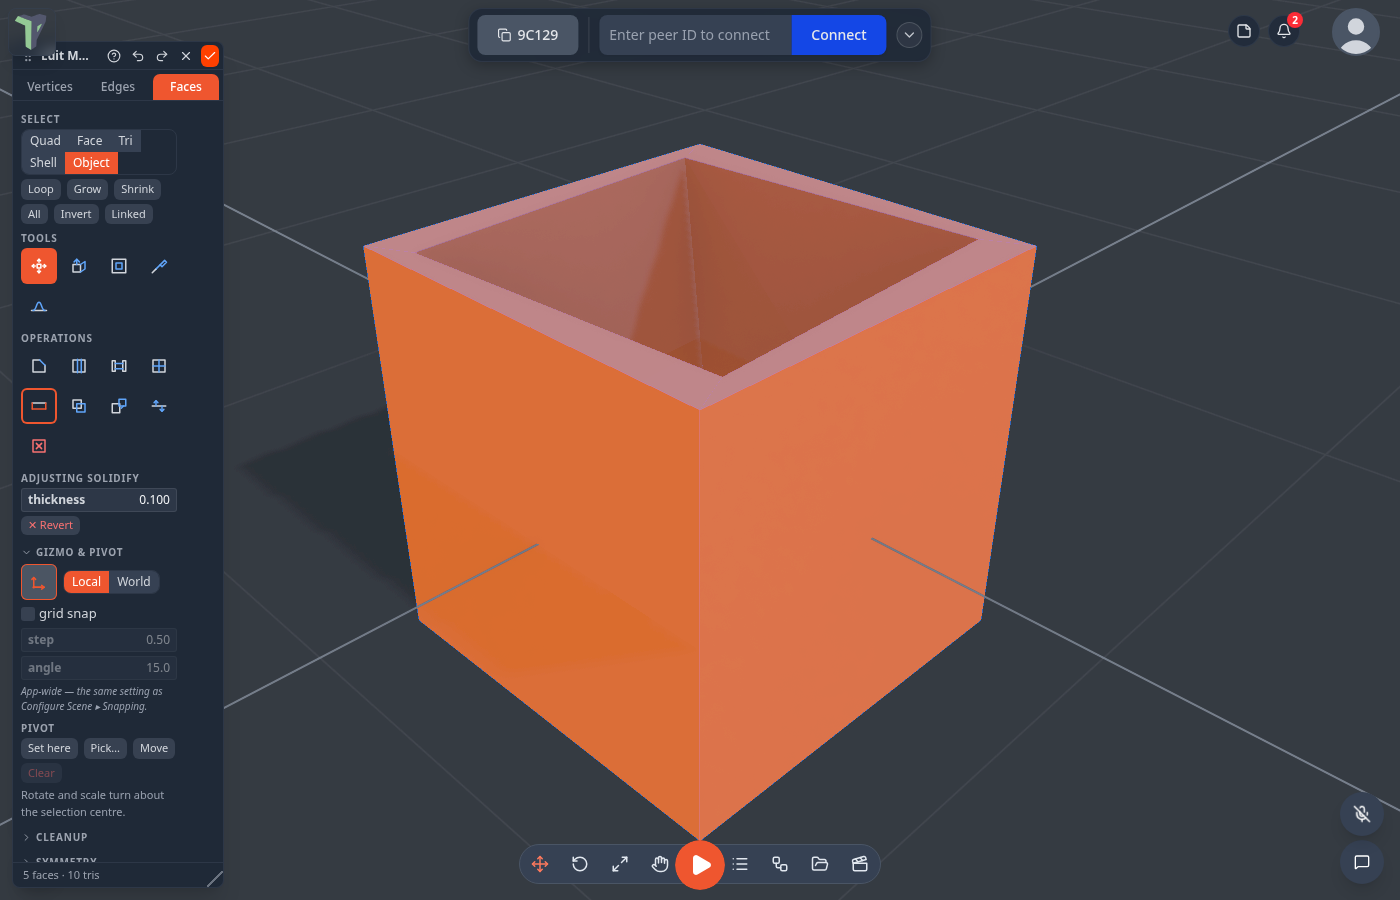Select the bell-curve soft selection tool
The width and height of the screenshot is (1400, 900).
tap(39, 306)
